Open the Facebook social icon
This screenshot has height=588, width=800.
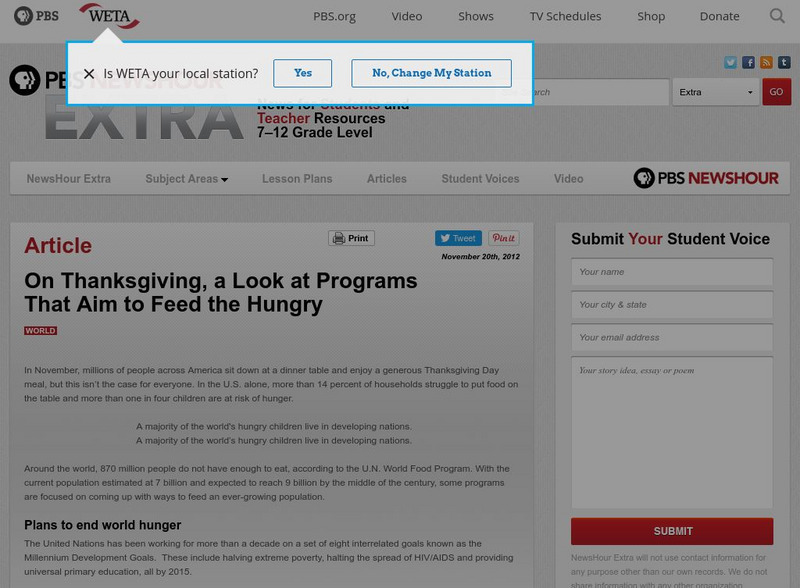coord(748,62)
